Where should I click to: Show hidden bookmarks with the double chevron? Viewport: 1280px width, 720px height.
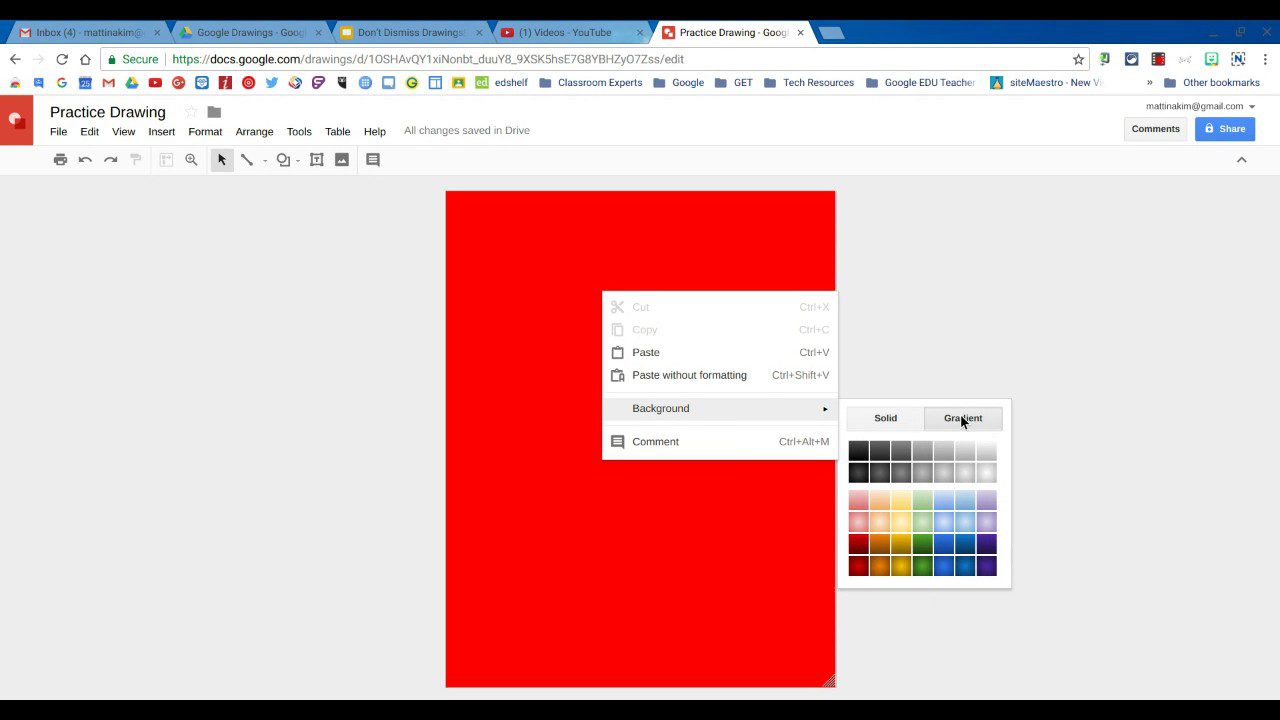[x=1149, y=83]
